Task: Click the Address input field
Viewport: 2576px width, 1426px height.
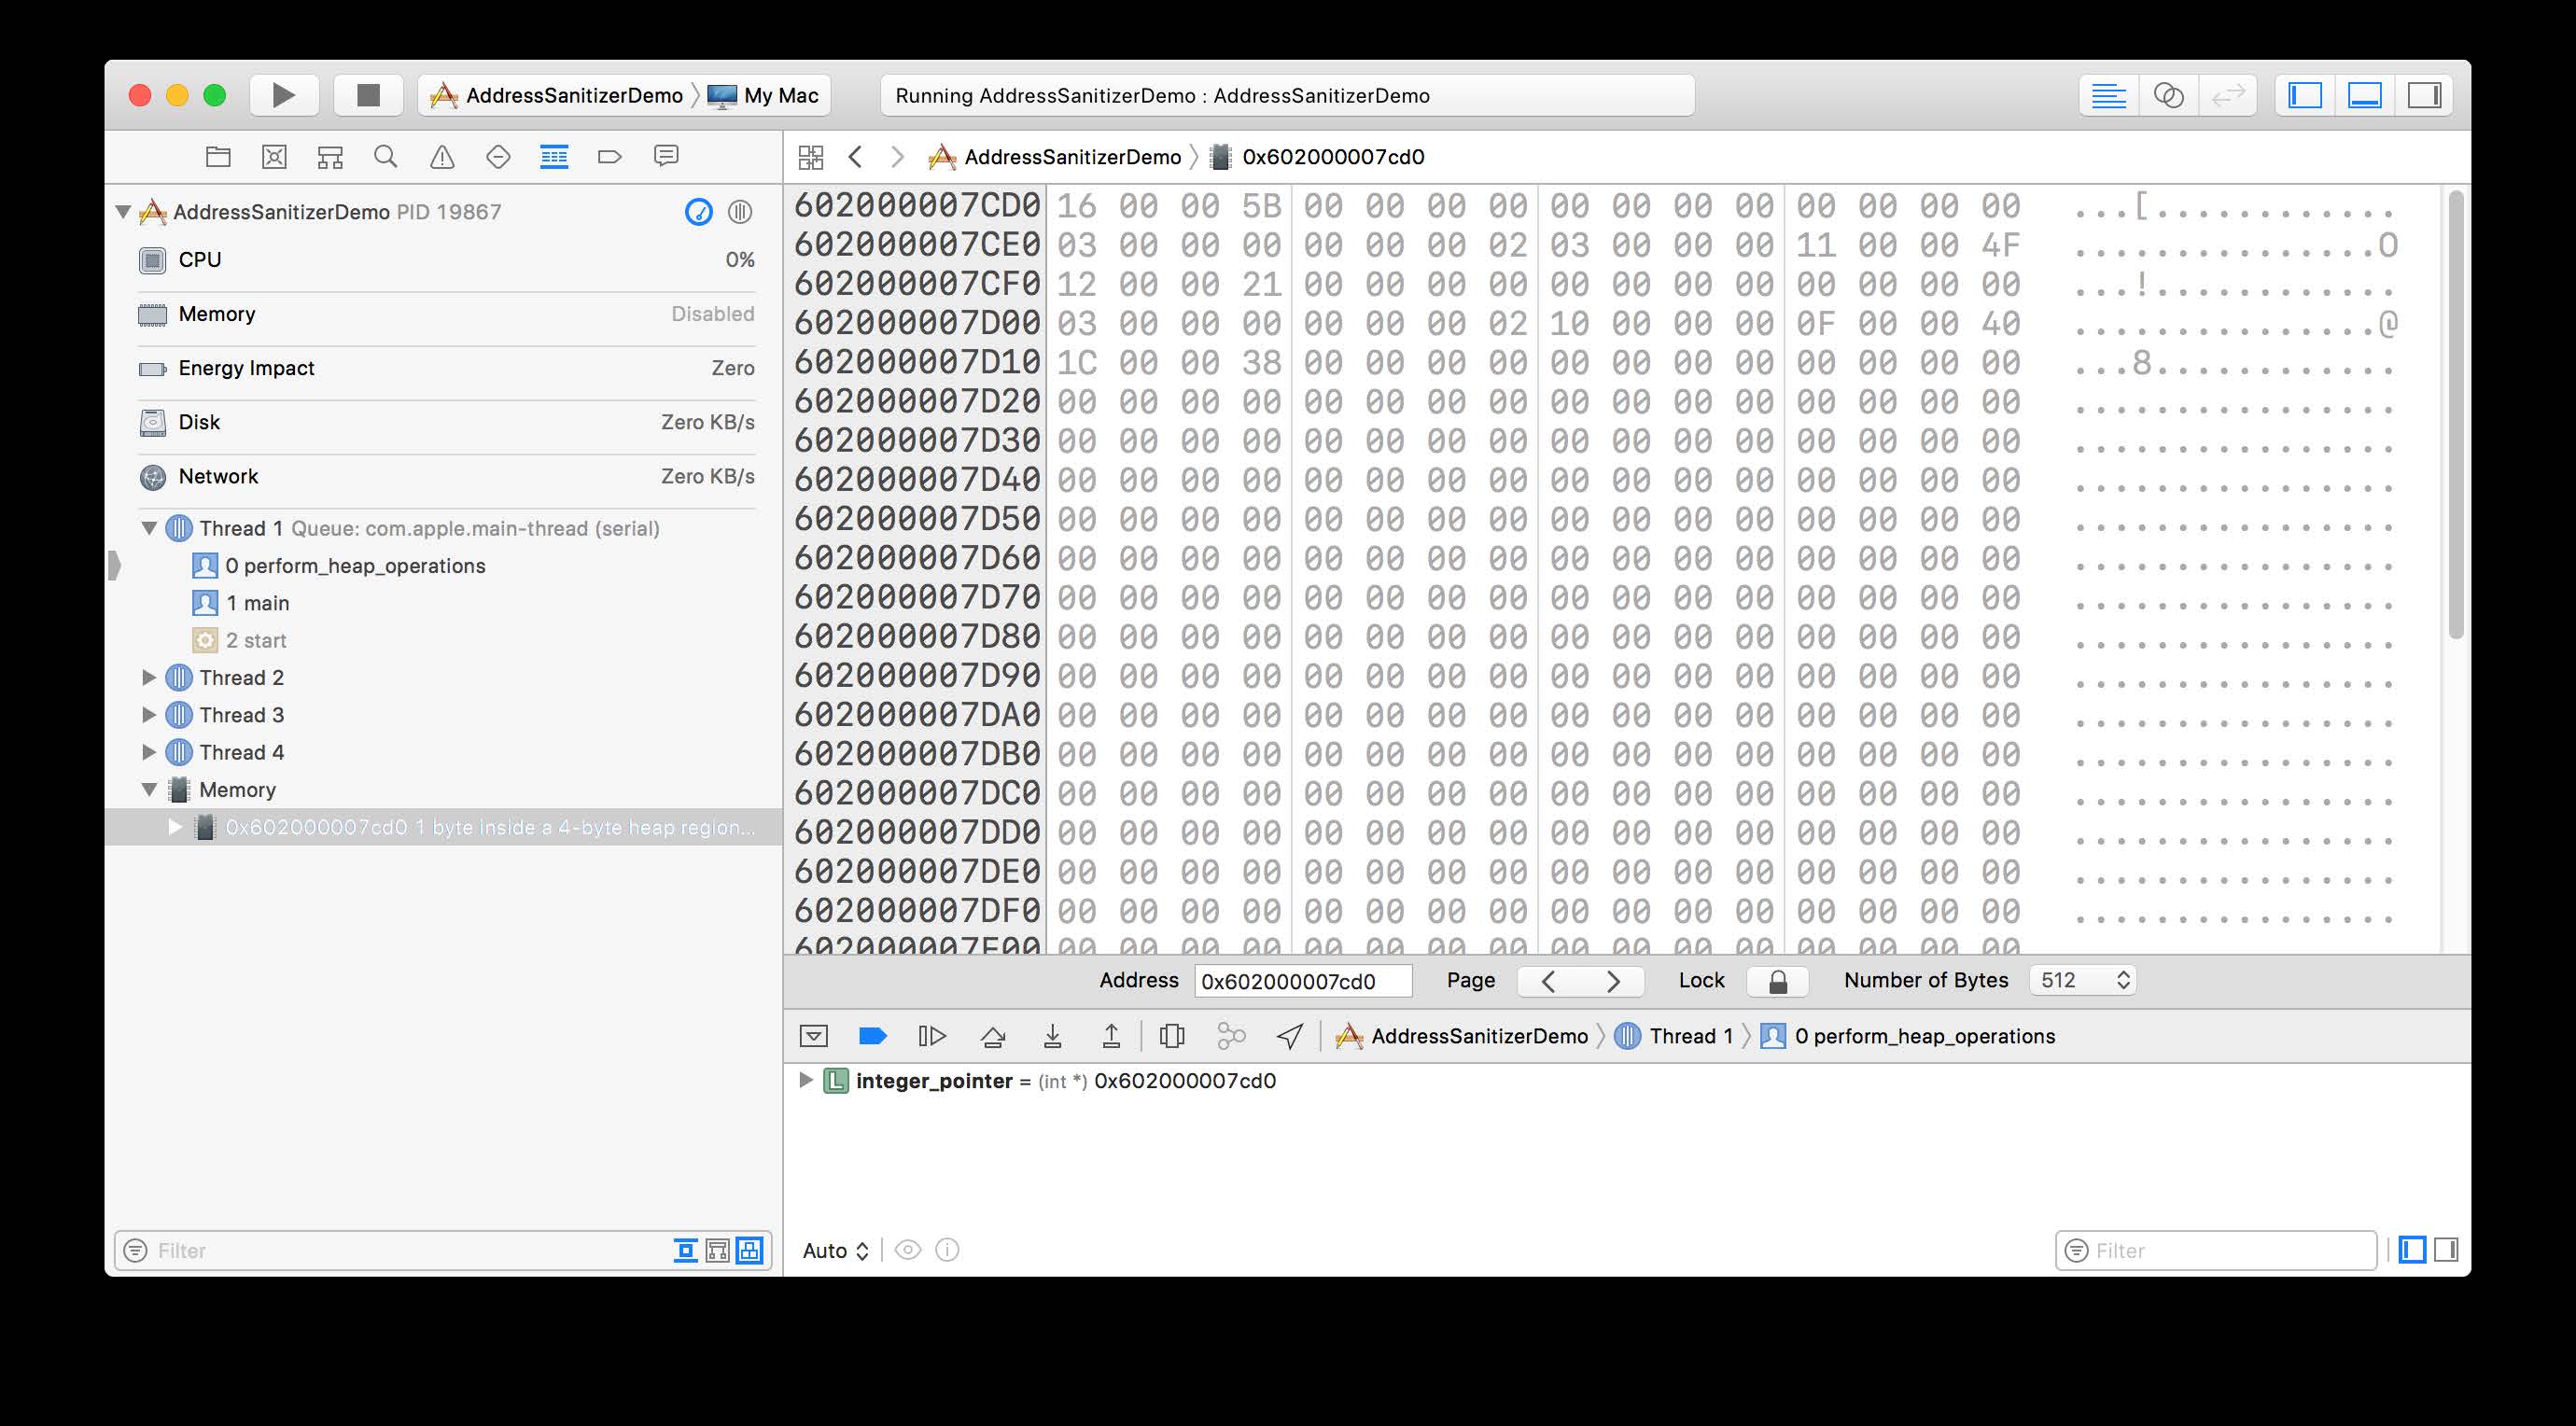Action: pos(1303,981)
